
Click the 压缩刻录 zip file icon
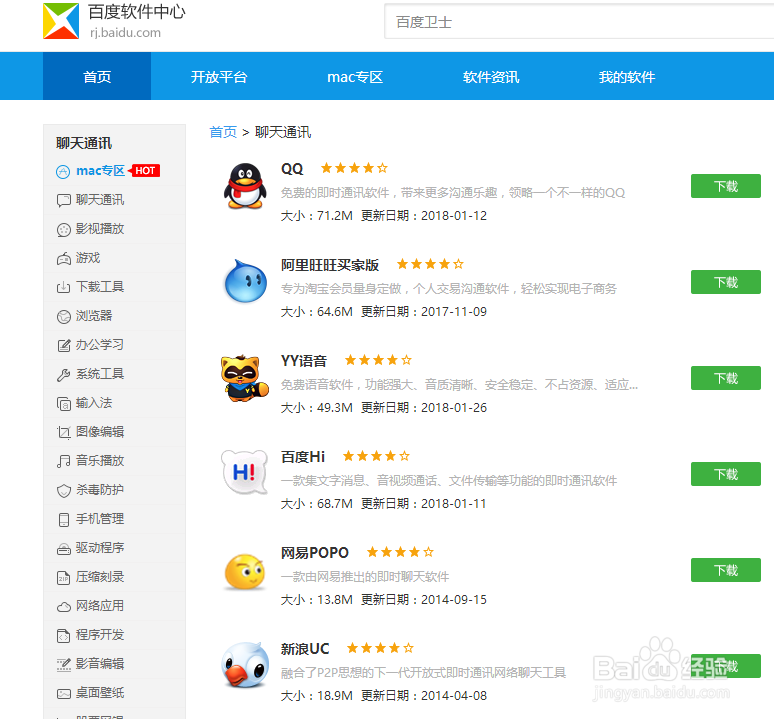(64, 577)
